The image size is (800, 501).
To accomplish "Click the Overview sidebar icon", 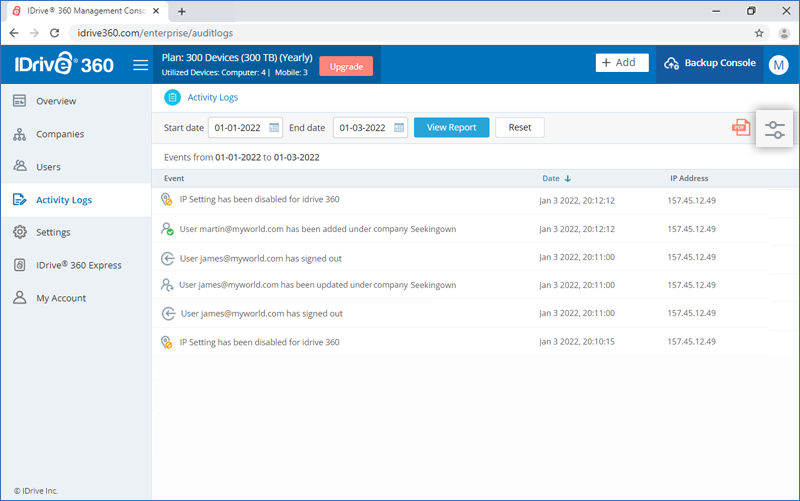I will 19,101.
